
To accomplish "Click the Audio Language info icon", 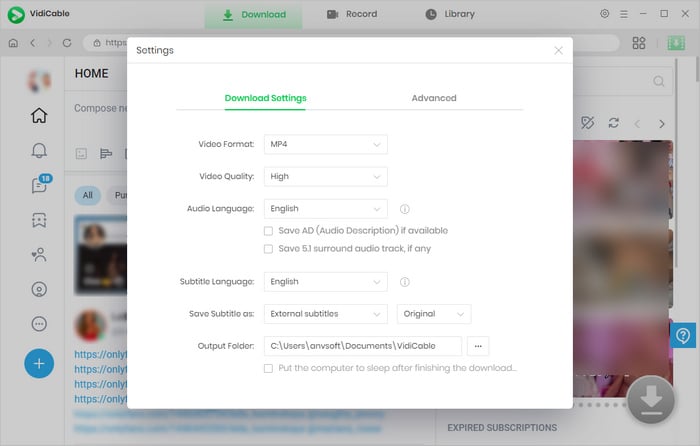I will click(404, 209).
